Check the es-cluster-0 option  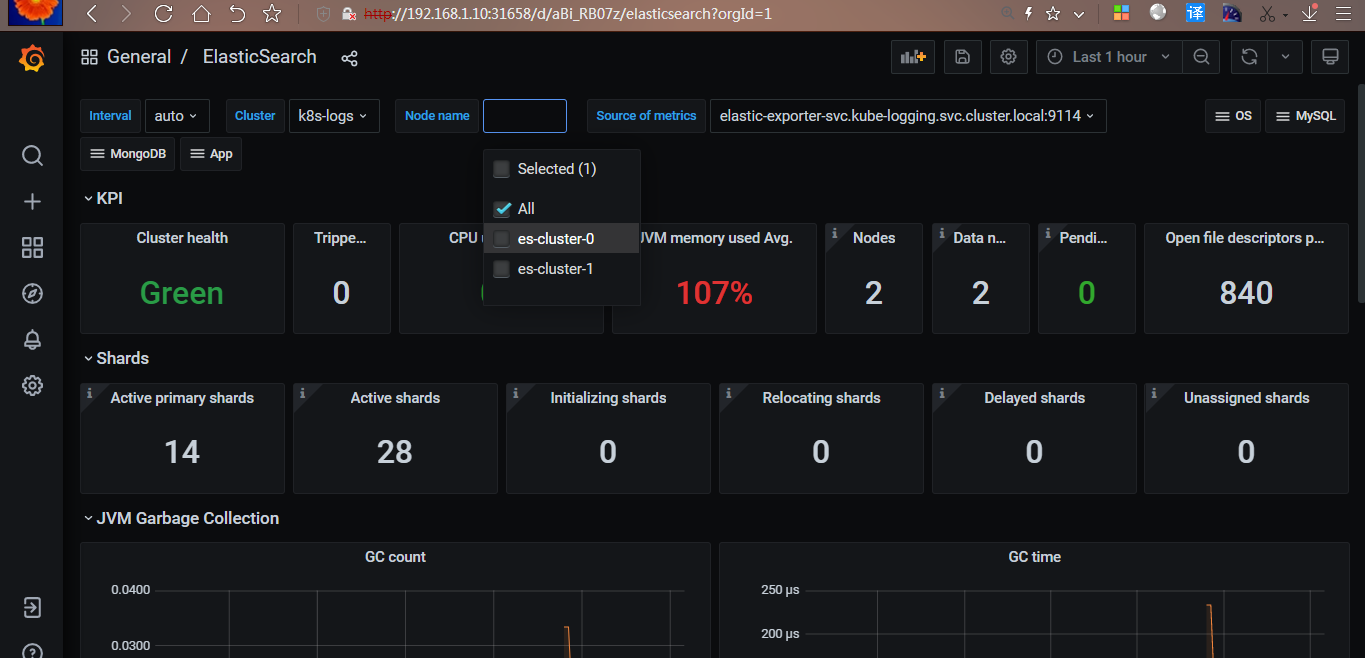click(502, 239)
